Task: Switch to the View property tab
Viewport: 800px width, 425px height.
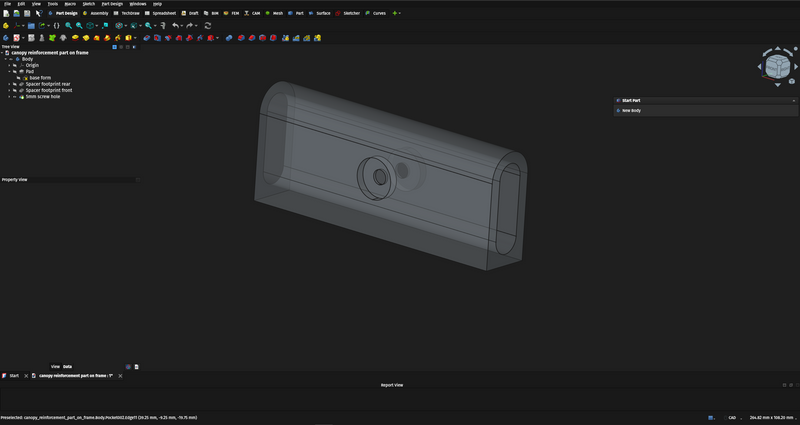Action: (x=55, y=366)
